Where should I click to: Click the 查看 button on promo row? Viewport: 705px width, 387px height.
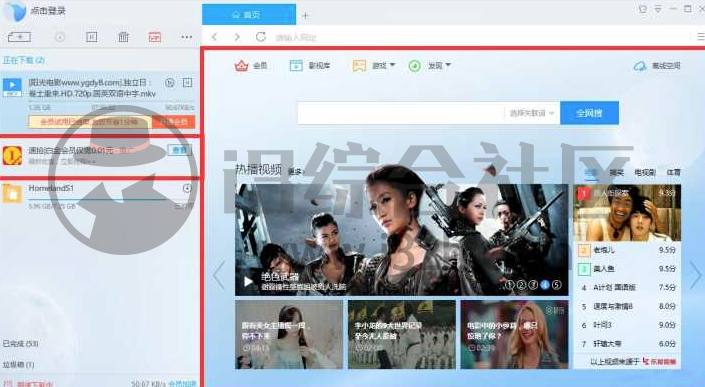click(x=179, y=150)
